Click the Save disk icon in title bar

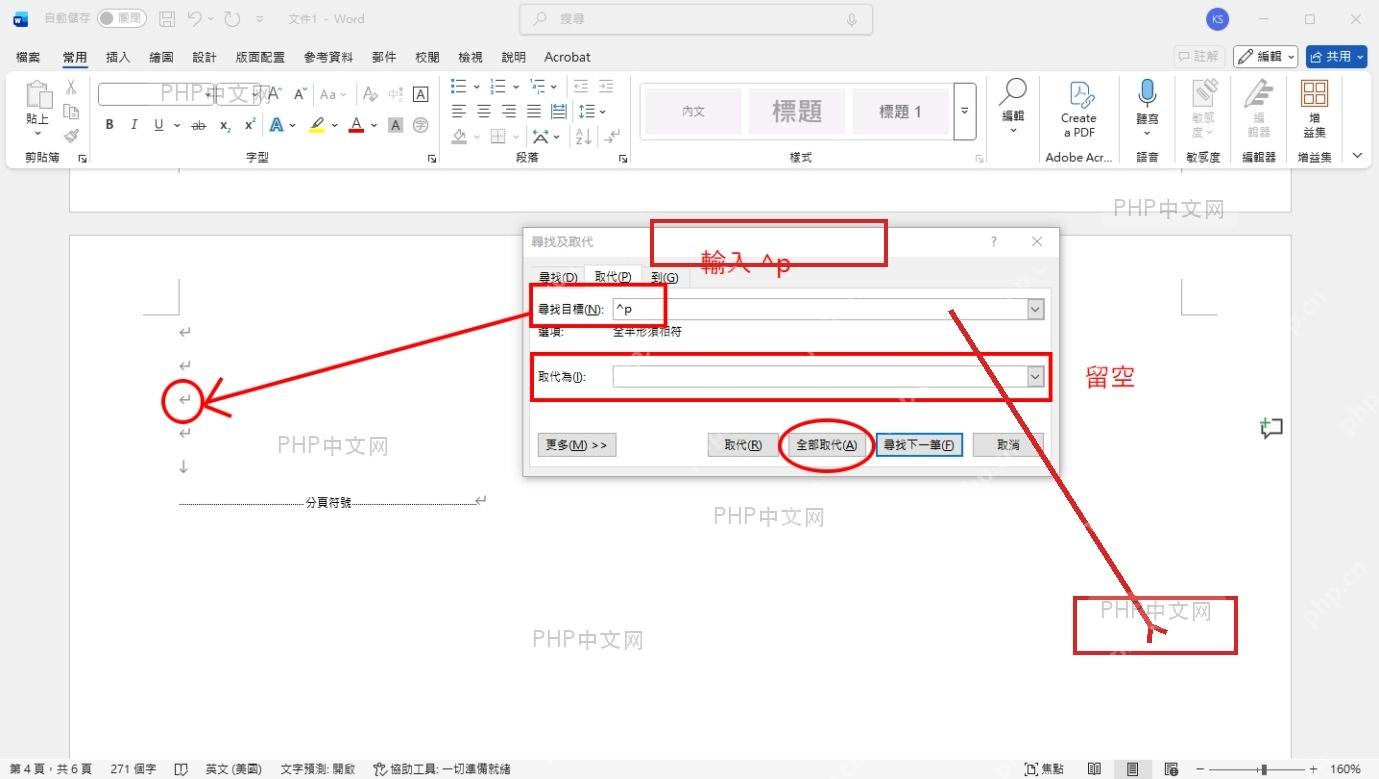[167, 18]
